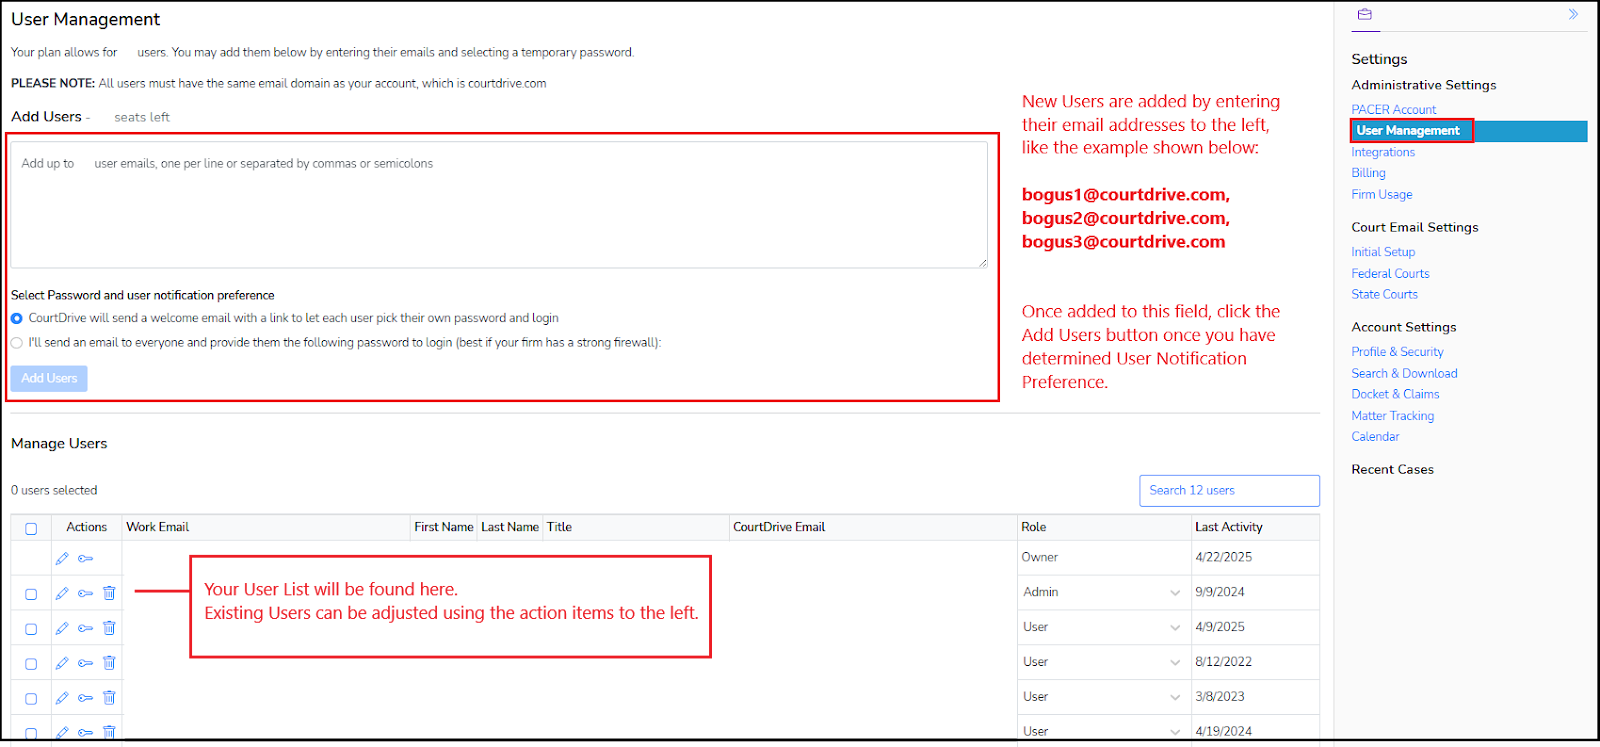Click the Recent Cases heading in the sidebar
The image size is (1600, 747).
coord(1392,470)
